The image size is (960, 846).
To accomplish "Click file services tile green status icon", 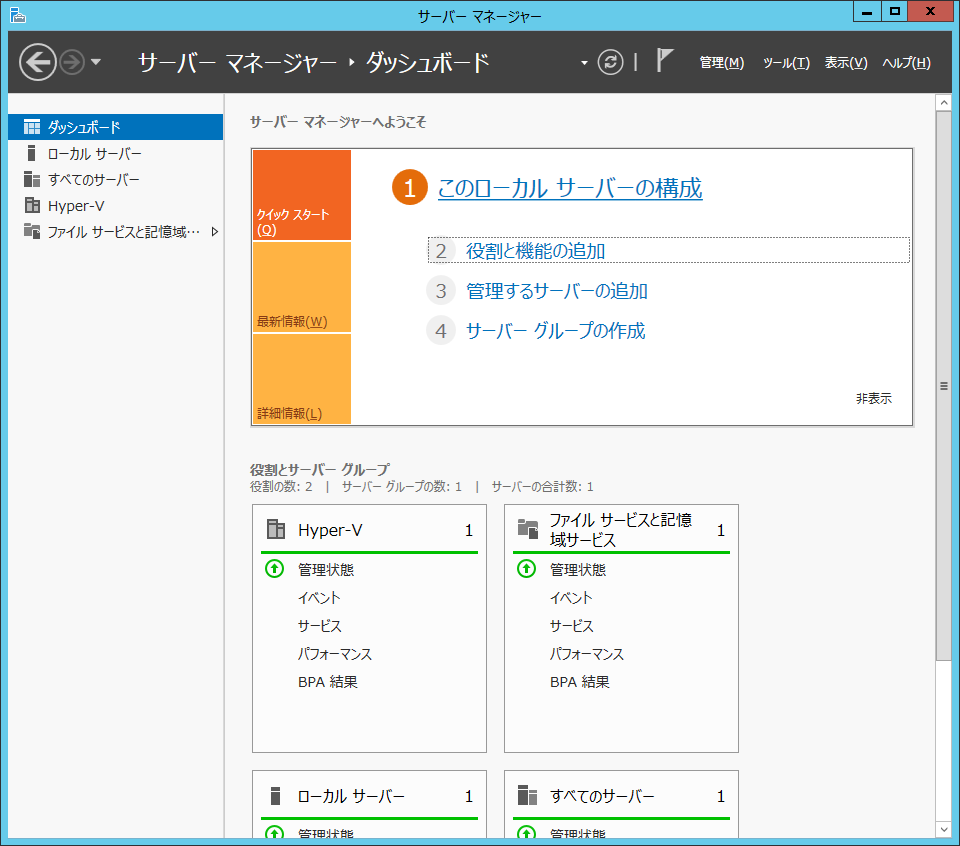I will [527, 569].
